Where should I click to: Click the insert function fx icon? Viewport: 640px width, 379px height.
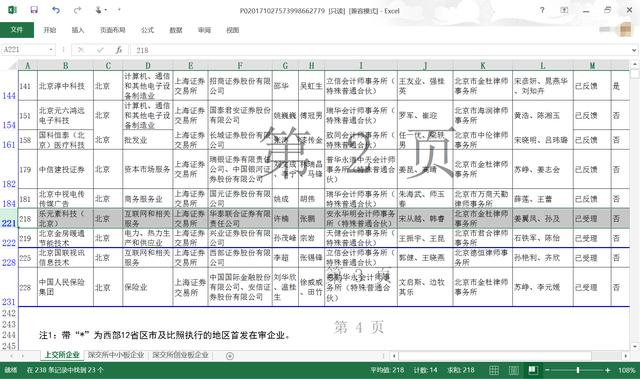pos(119,50)
